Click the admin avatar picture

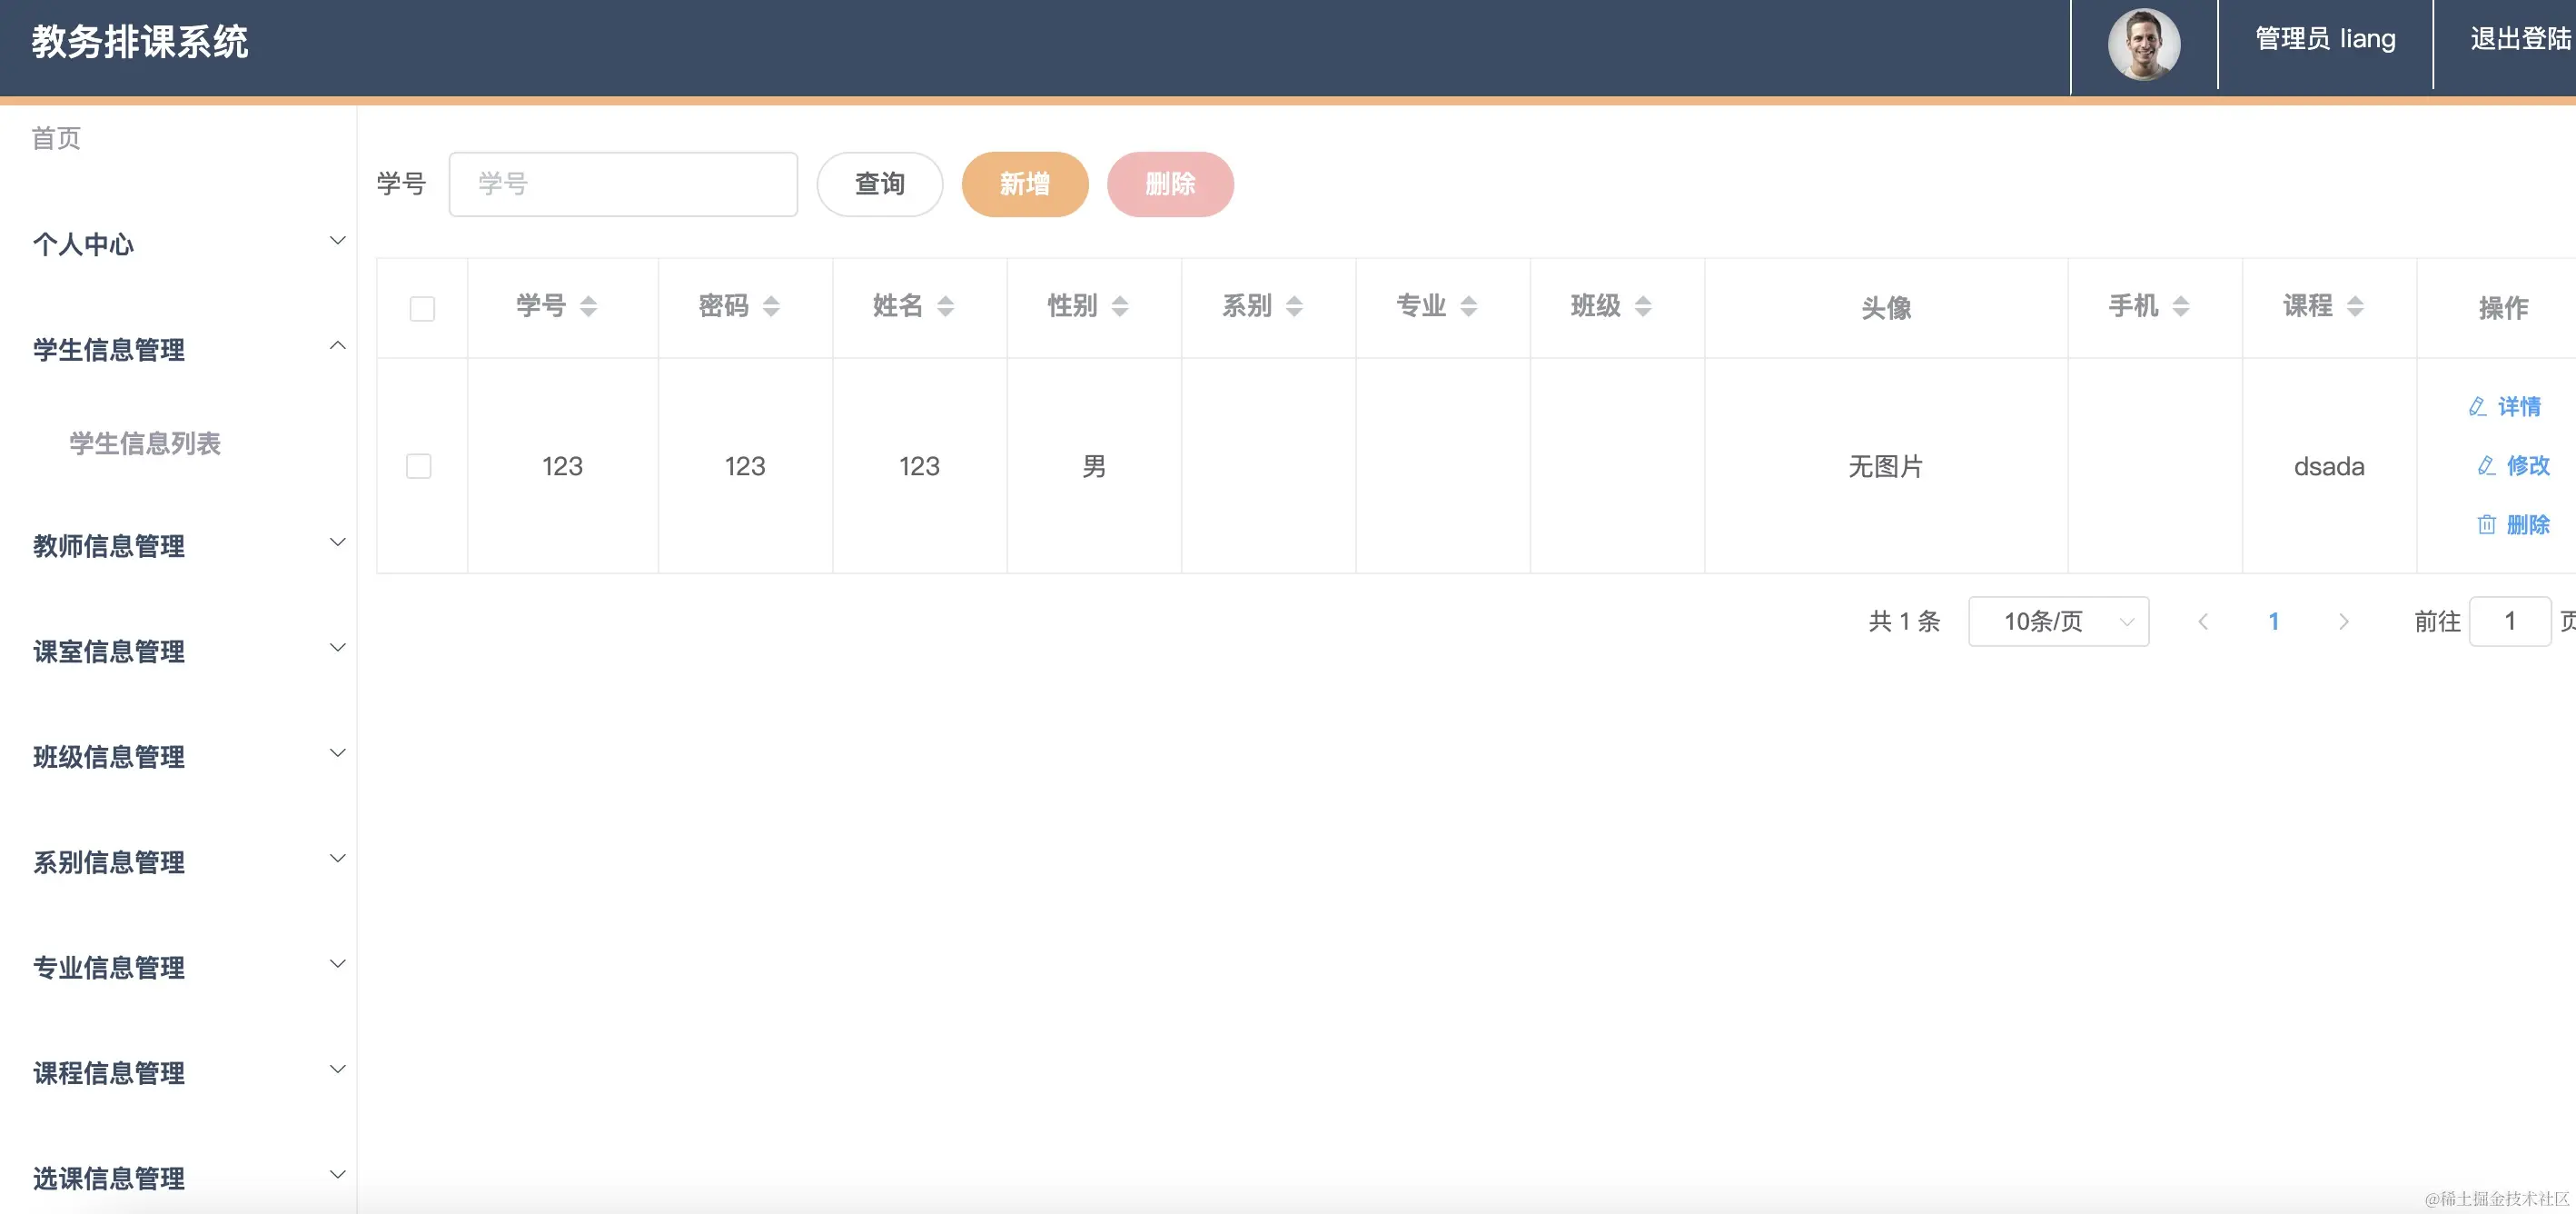point(2143,44)
